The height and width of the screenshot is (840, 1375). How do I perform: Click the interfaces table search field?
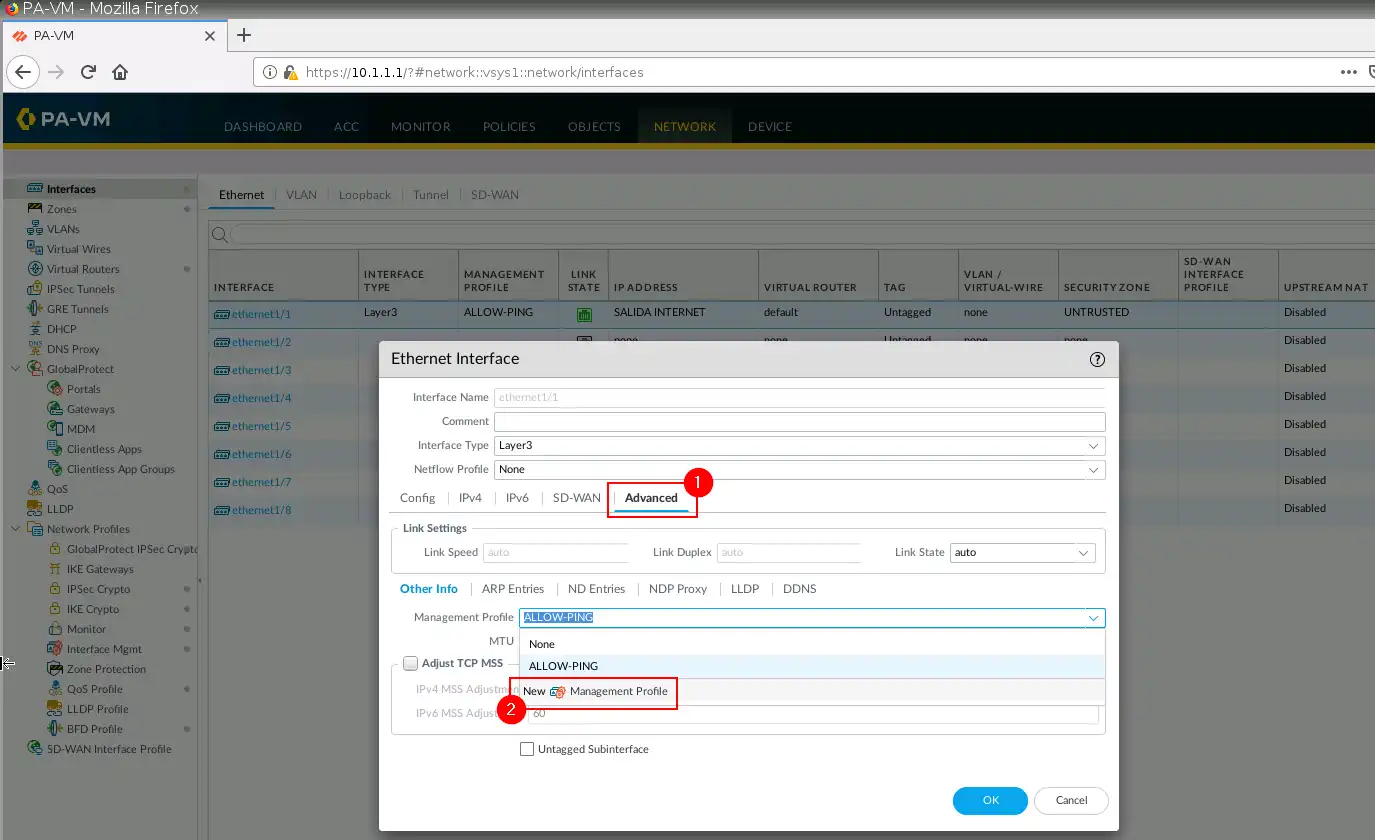pos(800,235)
